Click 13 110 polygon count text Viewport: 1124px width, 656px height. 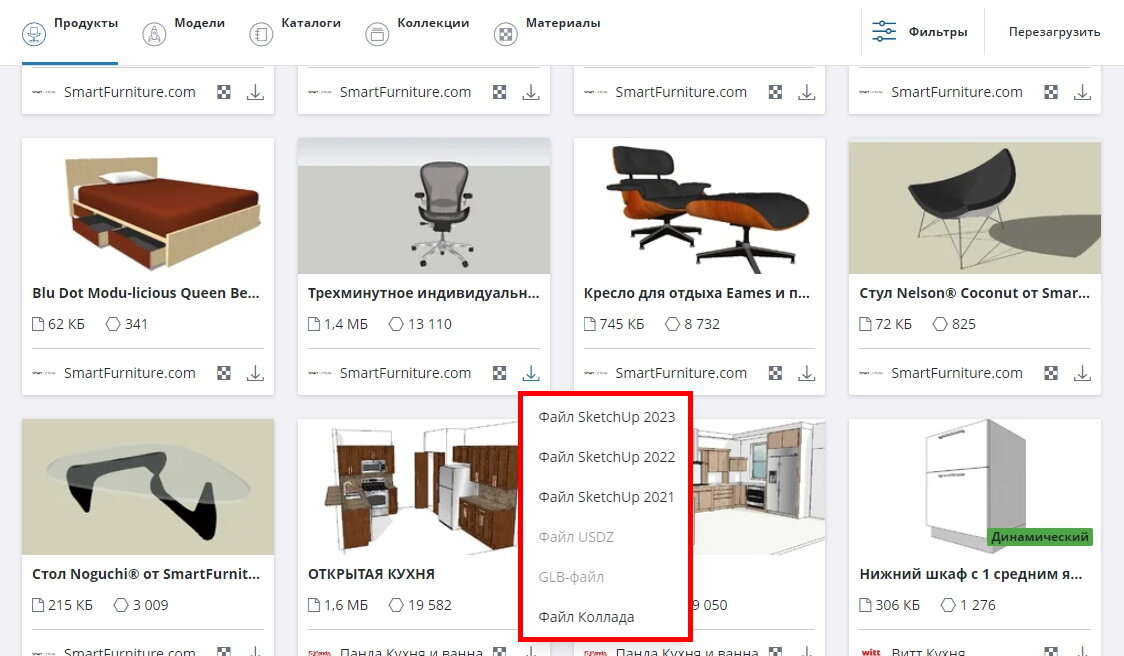pyautogui.click(x=429, y=324)
